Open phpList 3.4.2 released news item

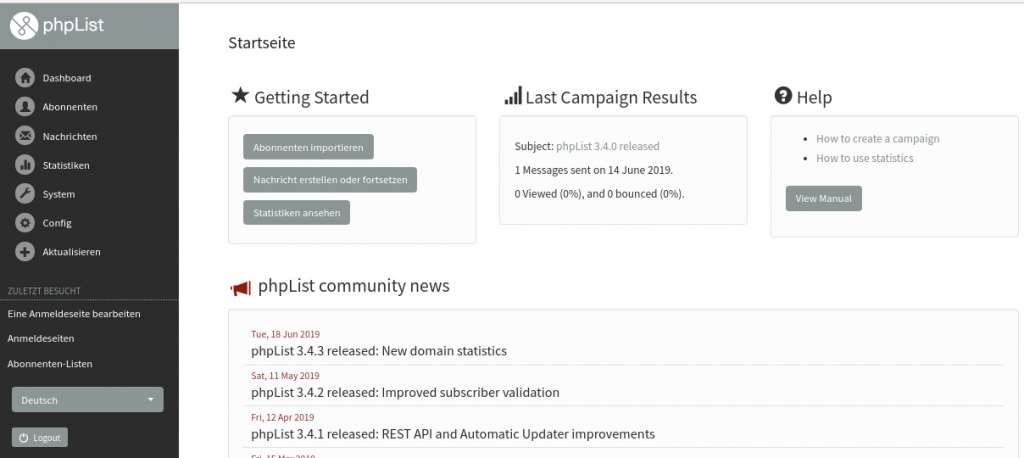pos(405,393)
